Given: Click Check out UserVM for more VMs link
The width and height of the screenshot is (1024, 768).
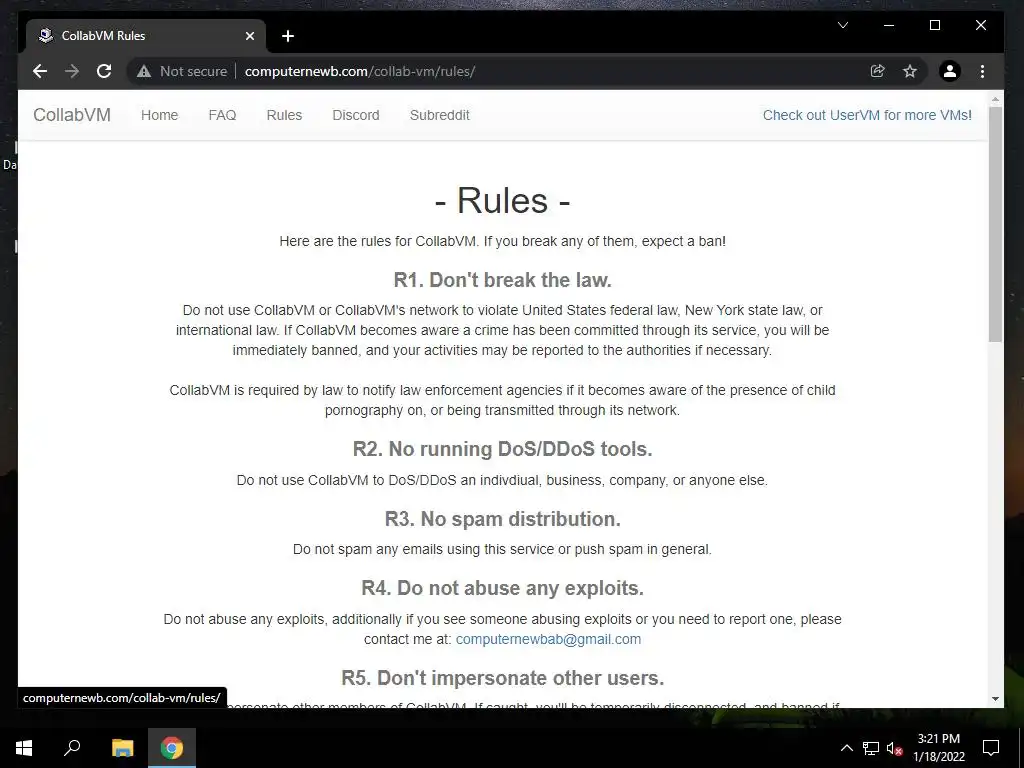Looking at the screenshot, I should coord(867,115).
